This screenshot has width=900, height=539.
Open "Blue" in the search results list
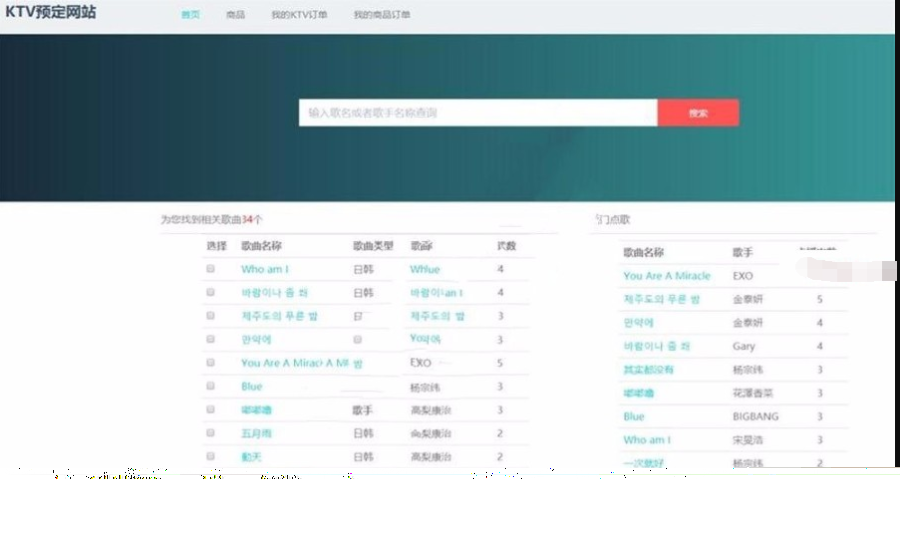pyautogui.click(x=251, y=386)
